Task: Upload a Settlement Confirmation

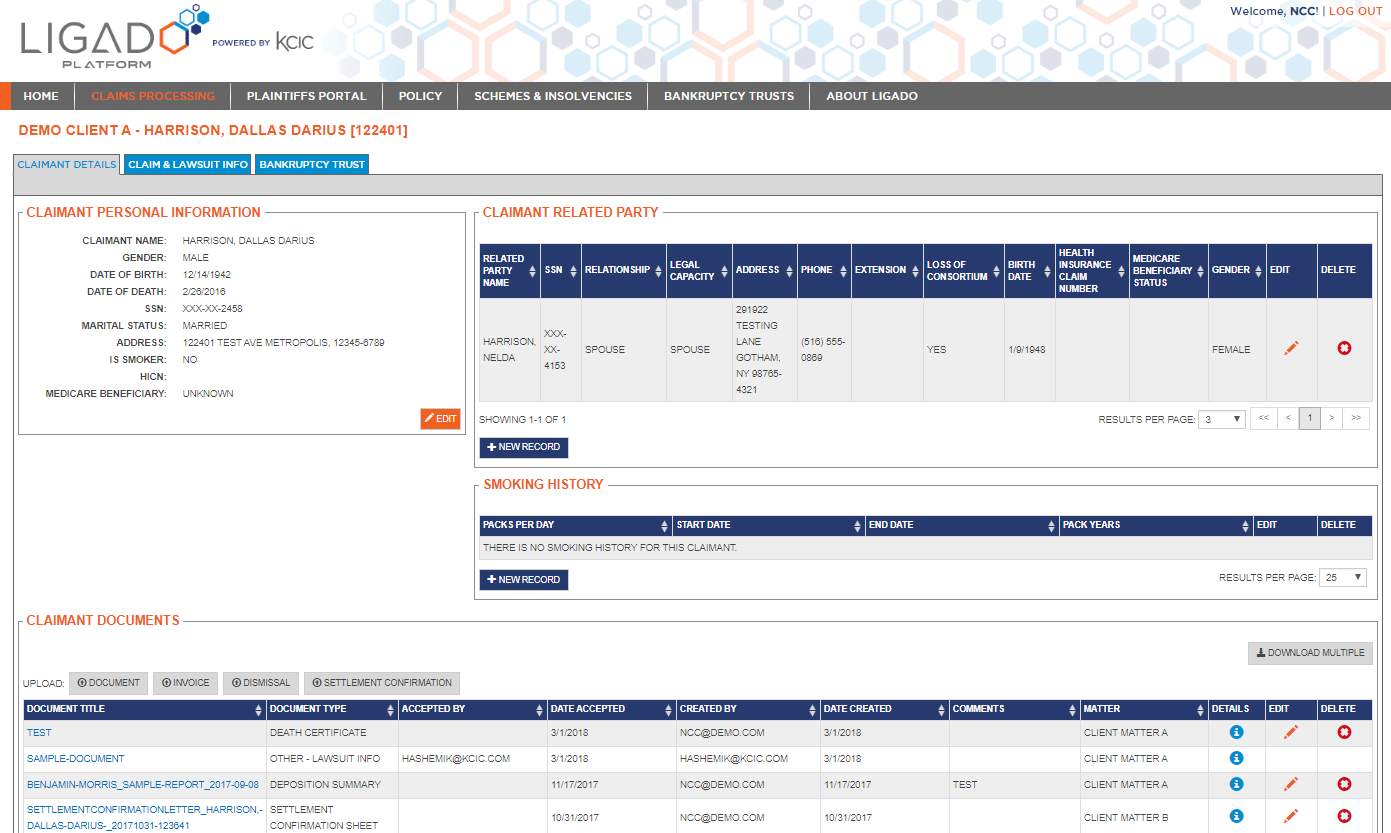Action: point(382,683)
